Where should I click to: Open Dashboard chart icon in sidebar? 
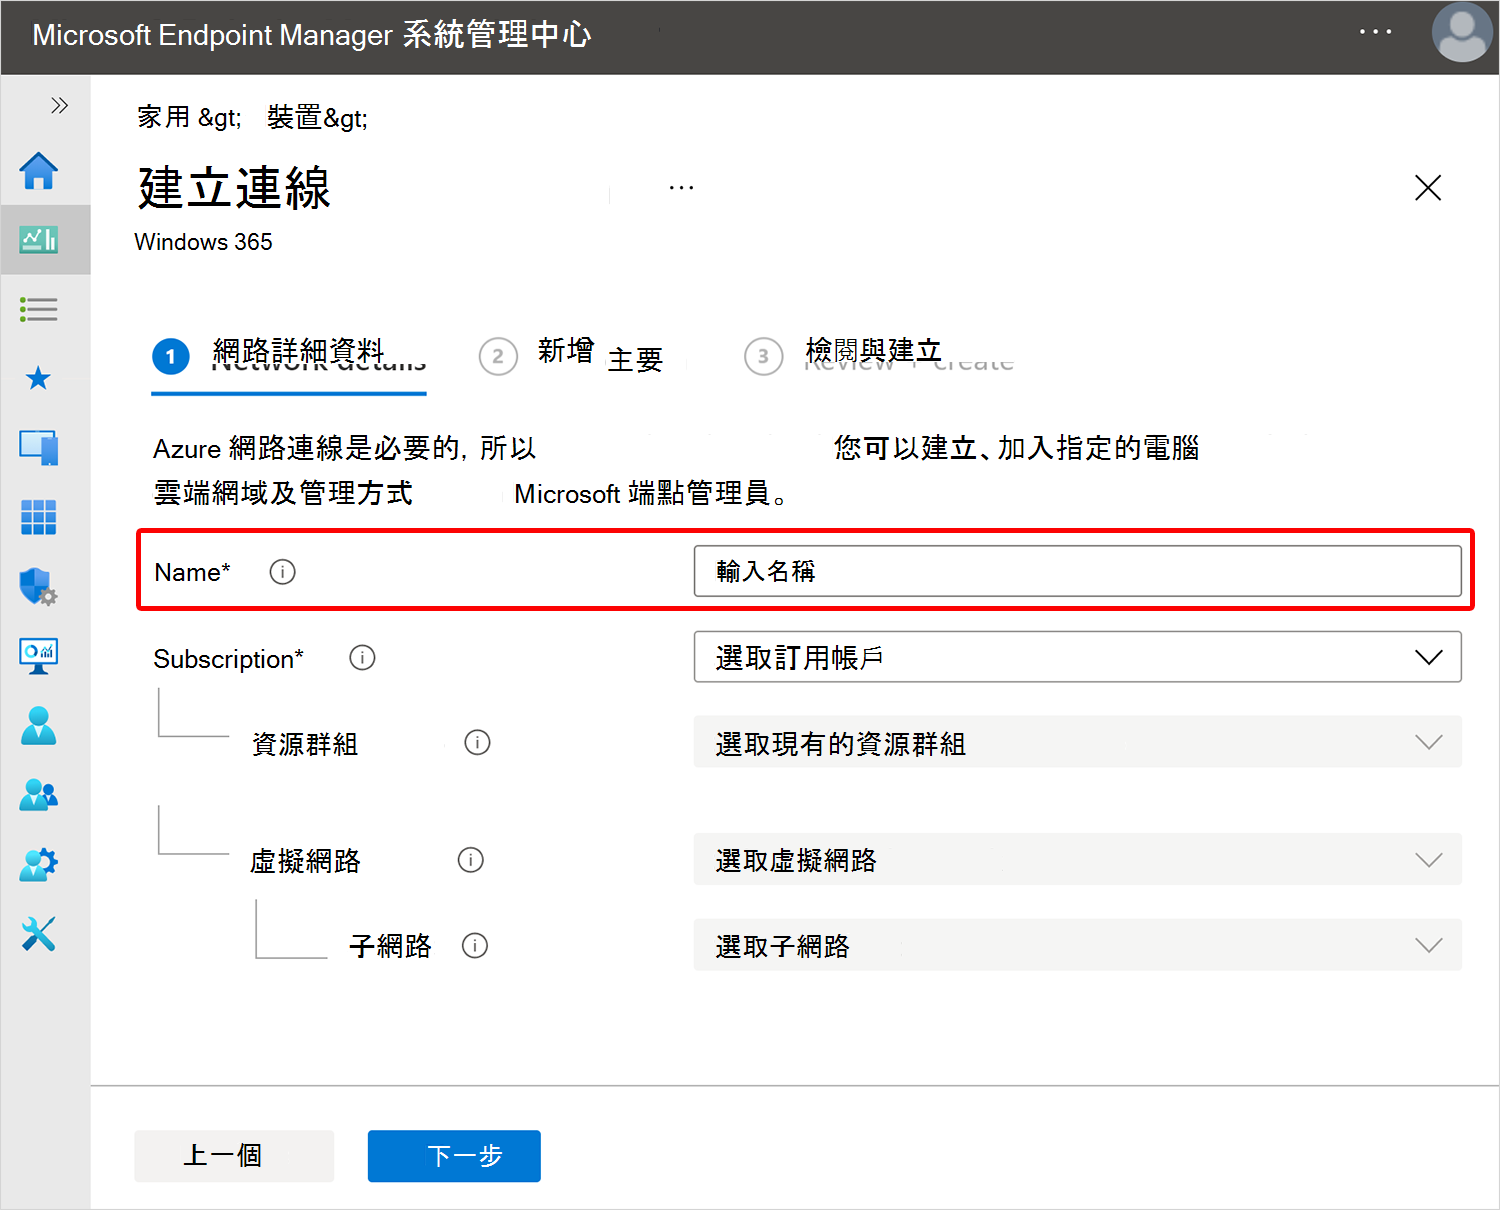tap(39, 240)
